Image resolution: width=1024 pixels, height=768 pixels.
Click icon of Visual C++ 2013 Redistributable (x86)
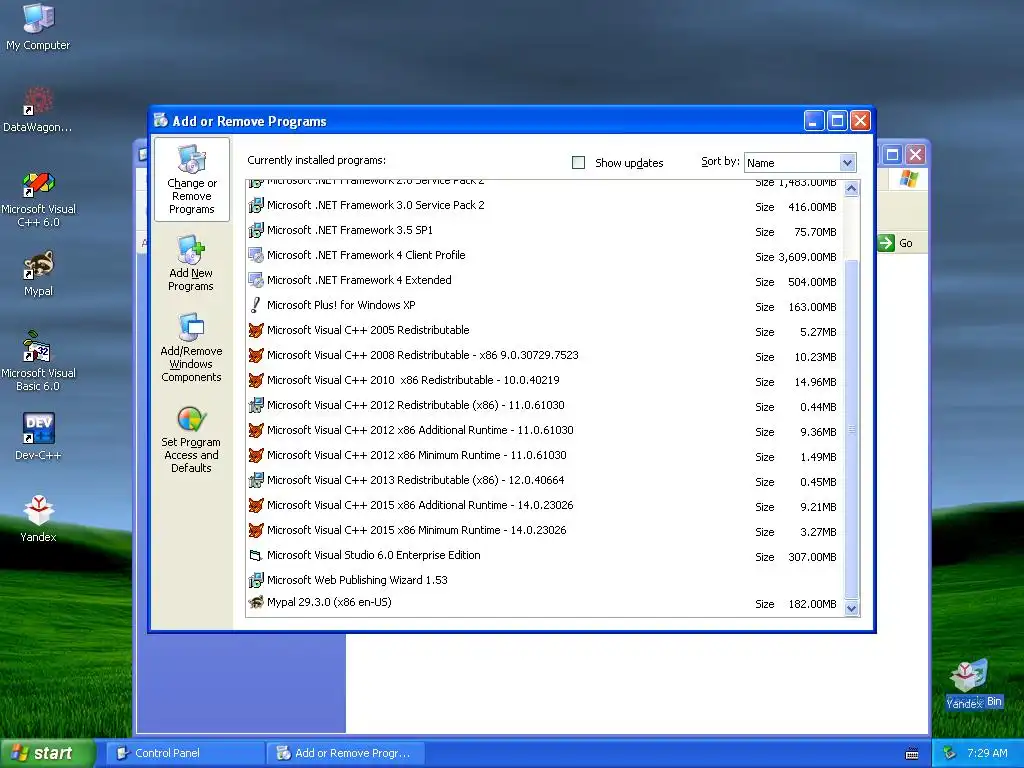click(256, 480)
